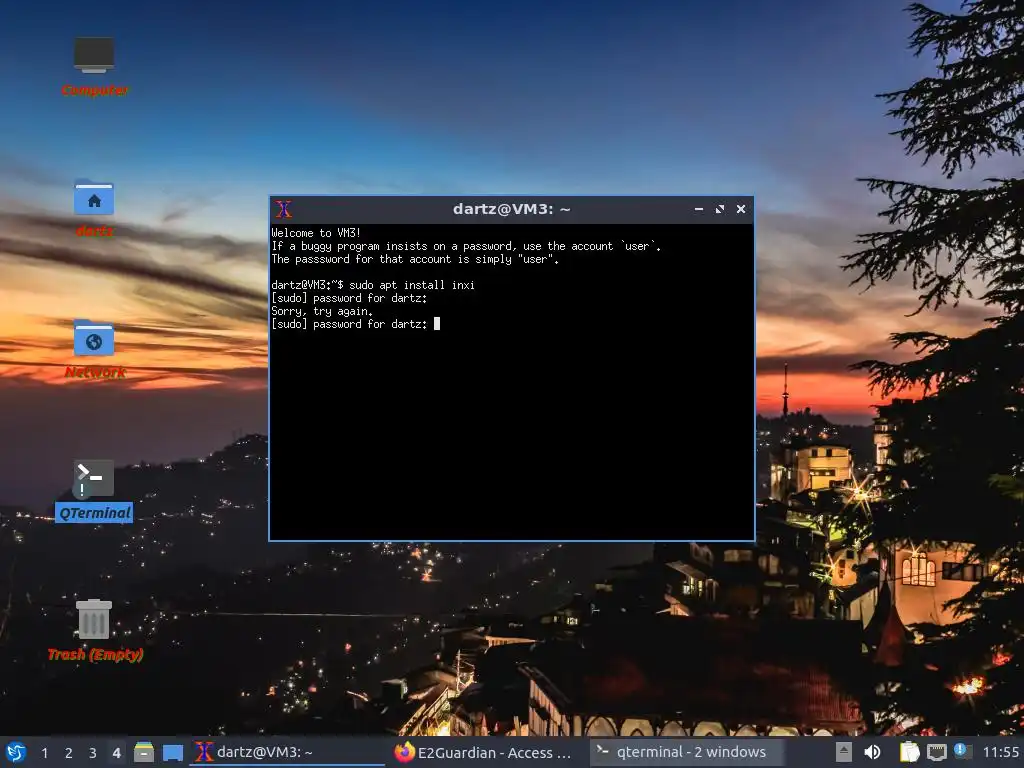
Task: Expand the hidden system tray arrow
Action: click(844, 752)
